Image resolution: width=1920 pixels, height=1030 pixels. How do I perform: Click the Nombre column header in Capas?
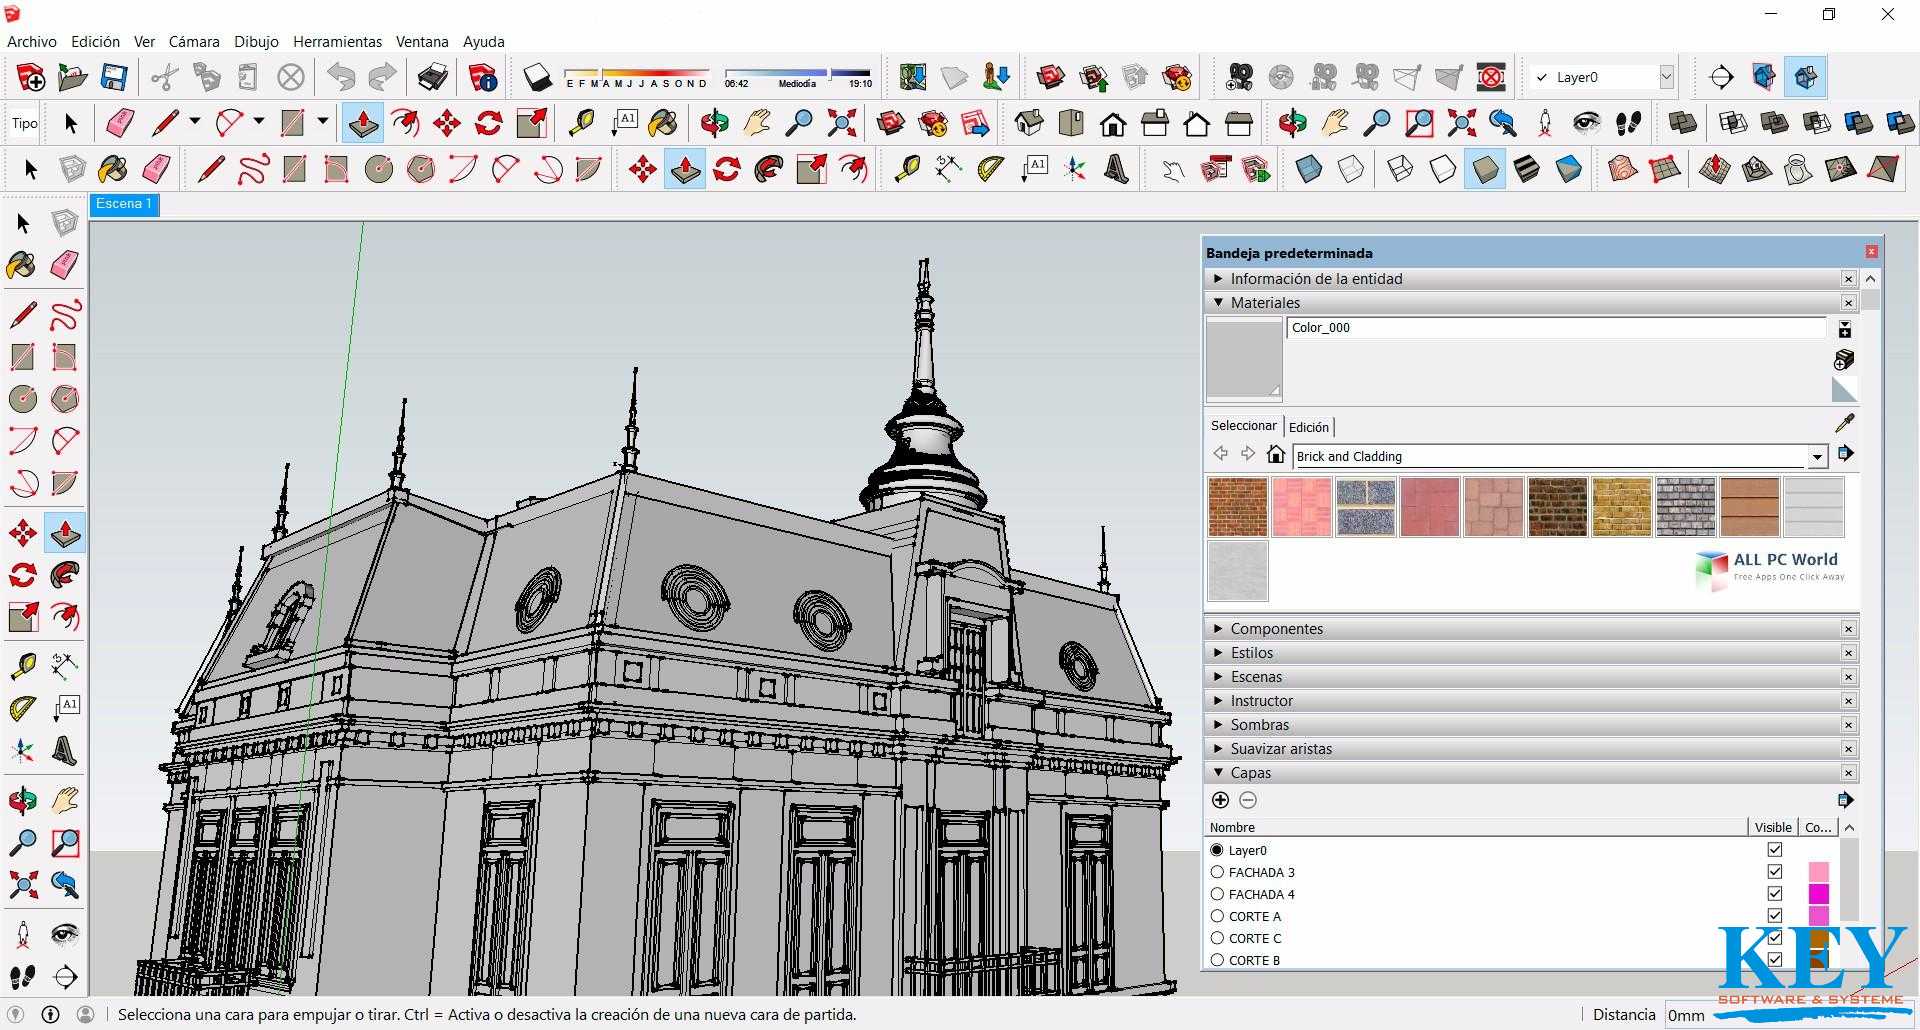(x=1476, y=827)
